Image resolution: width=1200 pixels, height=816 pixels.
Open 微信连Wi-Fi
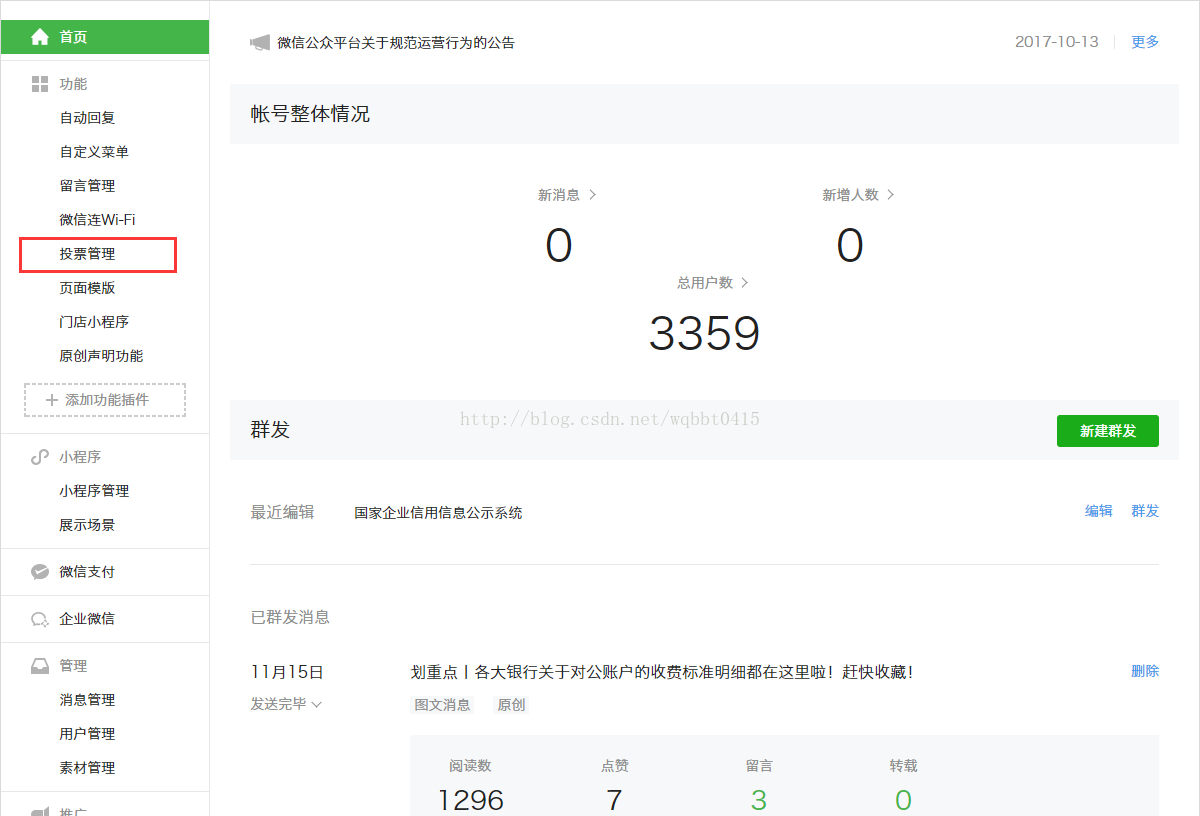tap(97, 220)
